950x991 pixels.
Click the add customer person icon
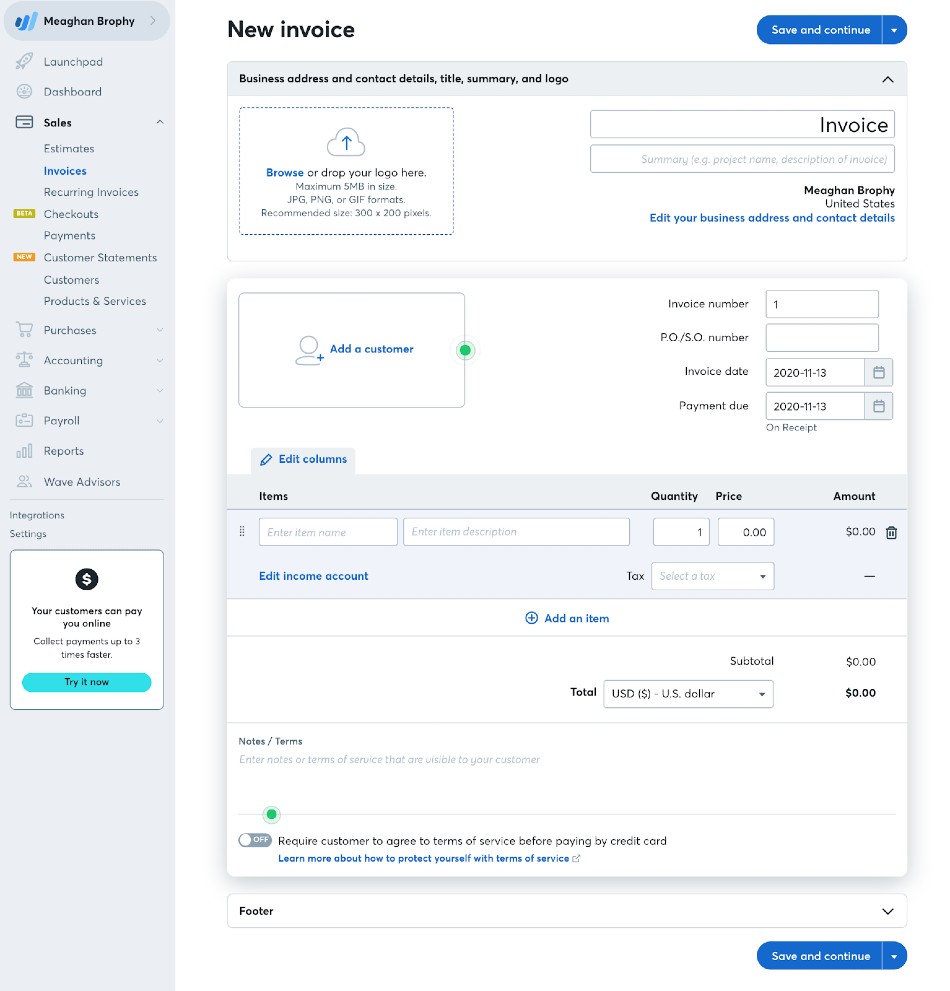[x=309, y=350]
